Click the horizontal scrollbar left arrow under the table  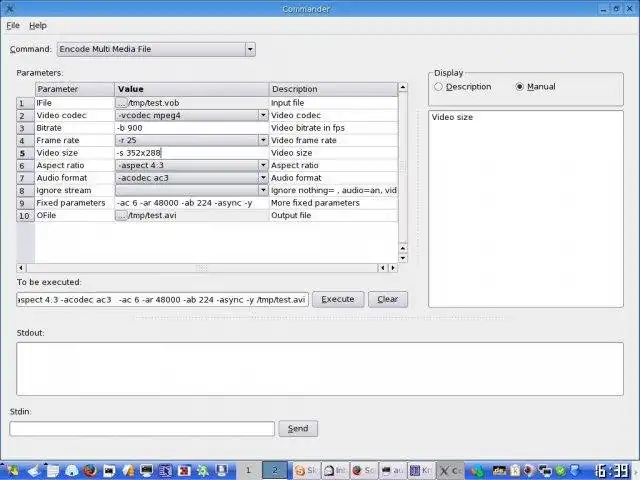(x=21, y=268)
